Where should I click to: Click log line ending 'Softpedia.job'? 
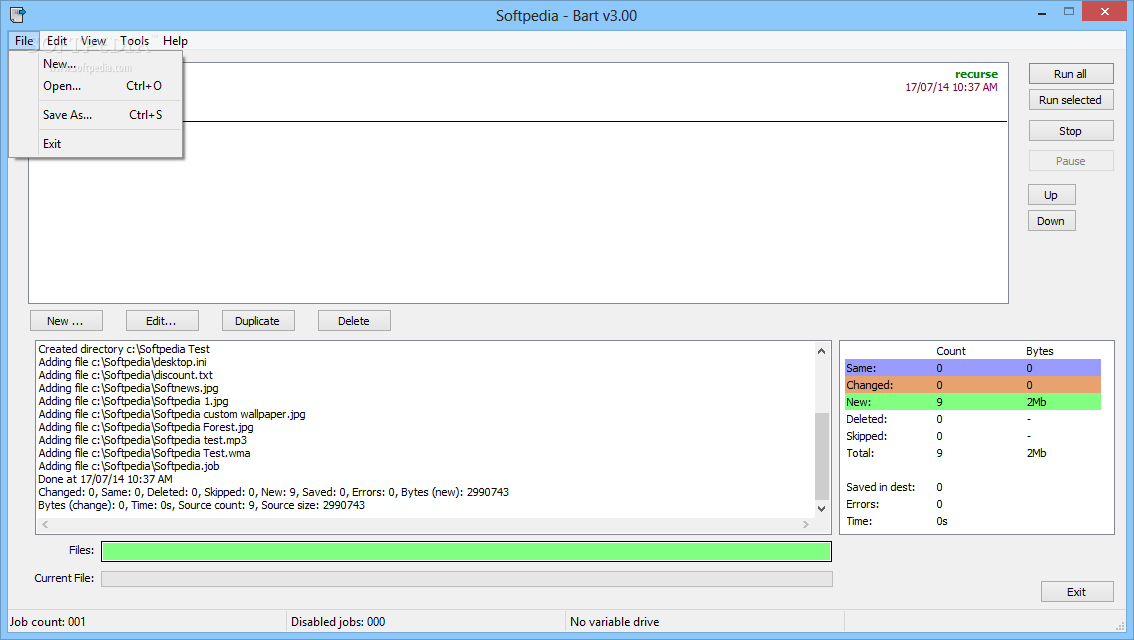129,466
